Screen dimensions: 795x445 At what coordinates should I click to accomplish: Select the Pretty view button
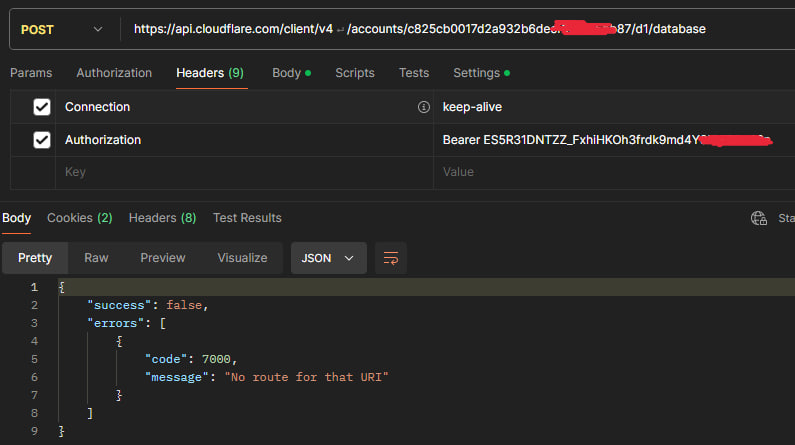(x=35, y=258)
